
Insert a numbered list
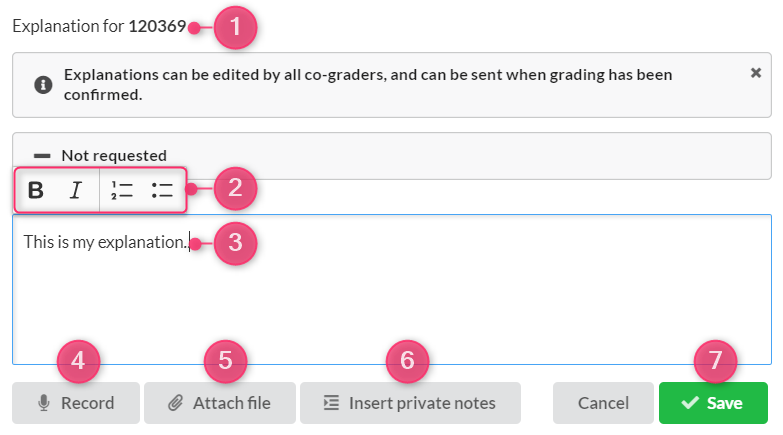[122, 190]
